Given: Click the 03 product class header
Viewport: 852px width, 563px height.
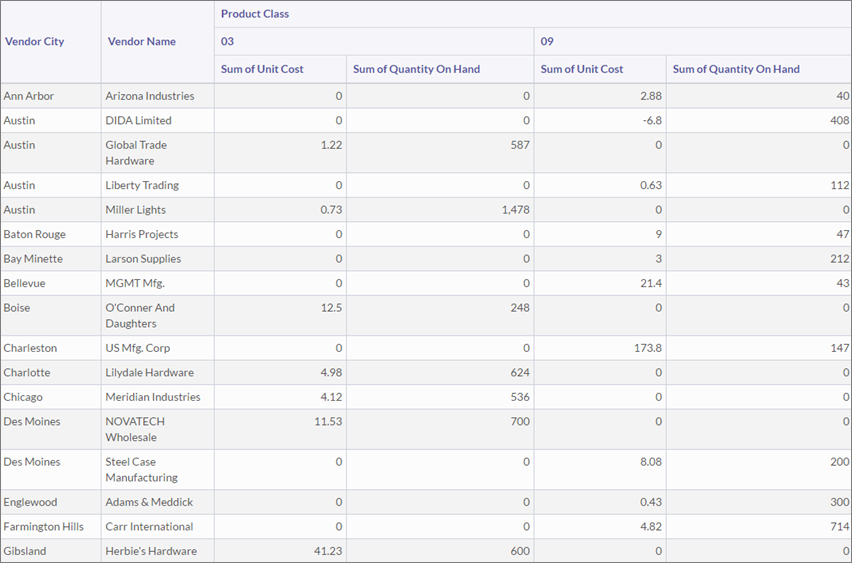Looking at the screenshot, I should [228, 42].
